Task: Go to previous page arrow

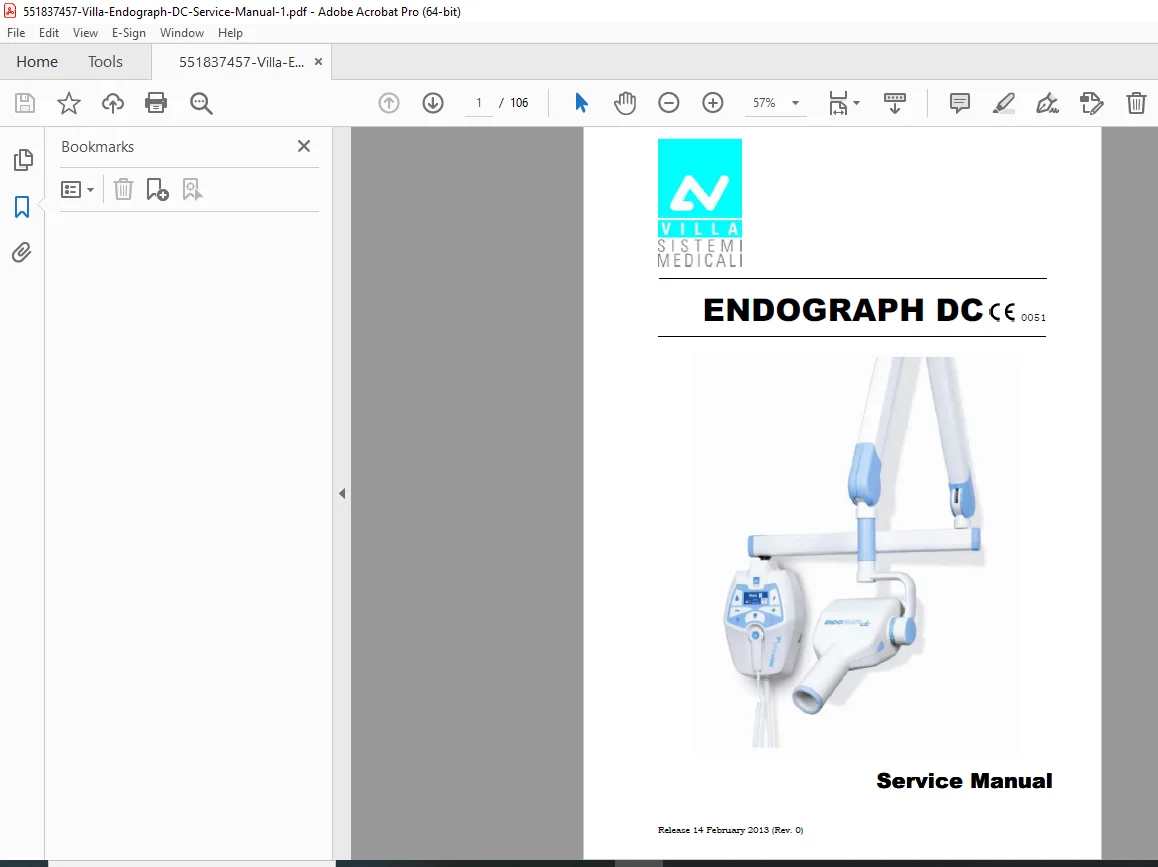Action: pyautogui.click(x=389, y=103)
